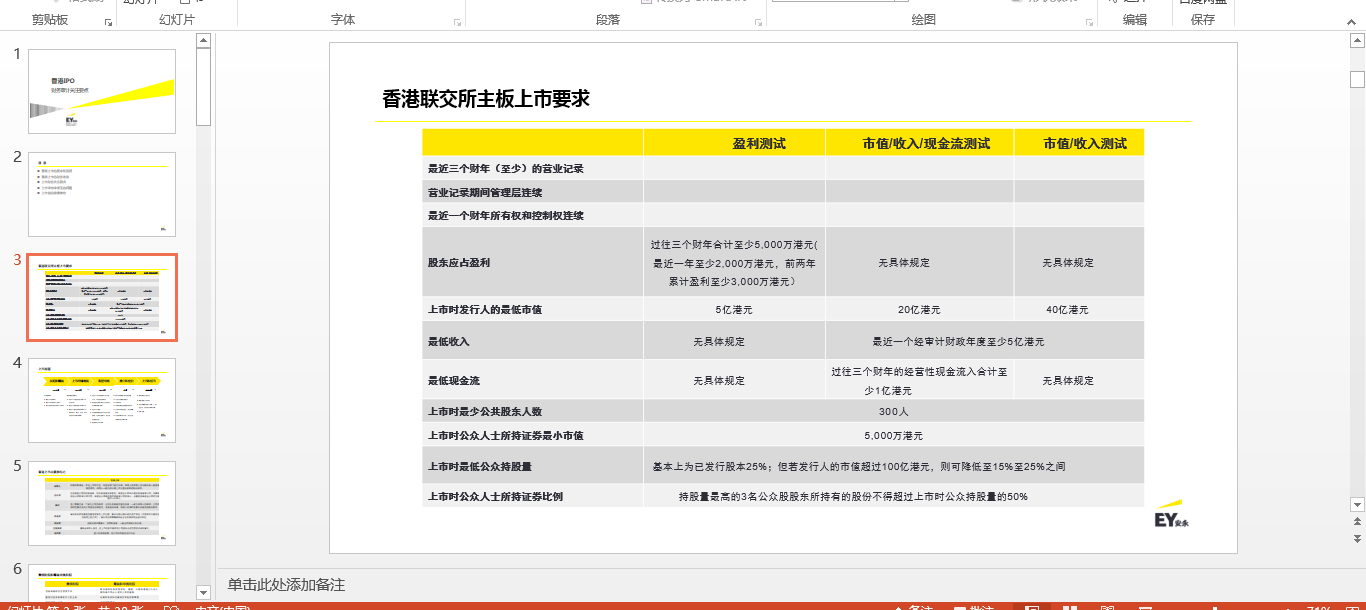
Task: Select slide 5 thumbnail
Action: pyautogui.click(x=102, y=504)
